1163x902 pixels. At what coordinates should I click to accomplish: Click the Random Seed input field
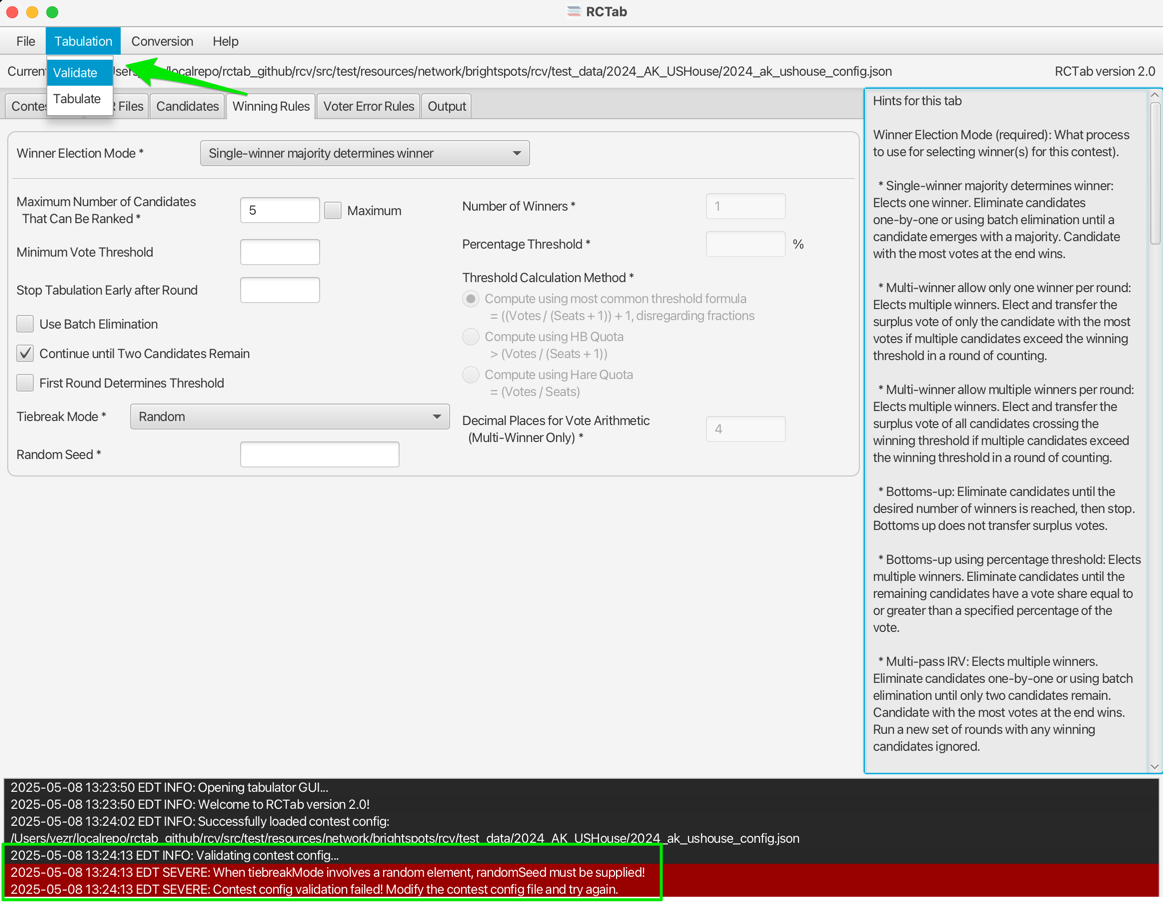tap(320, 455)
